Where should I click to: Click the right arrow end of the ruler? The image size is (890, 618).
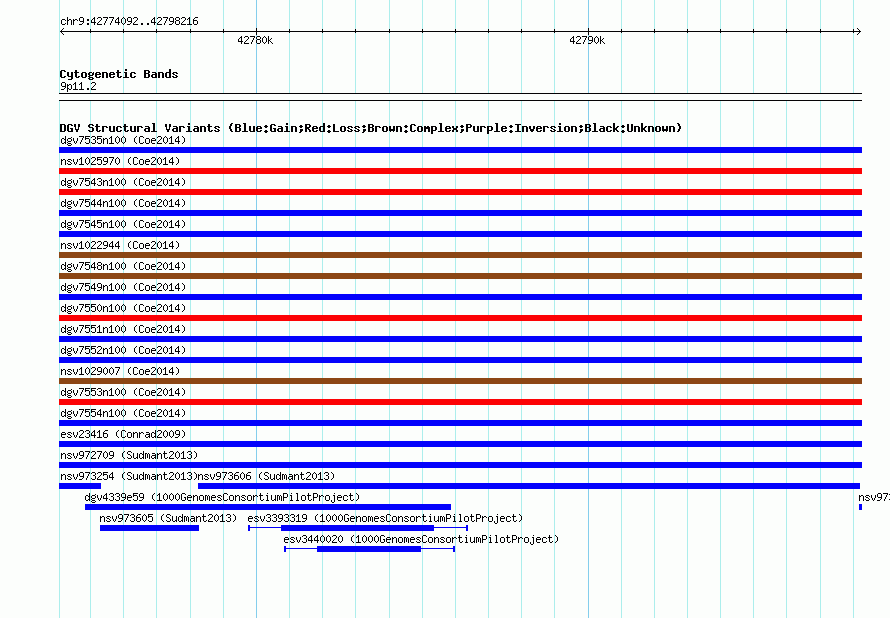[858, 31]
